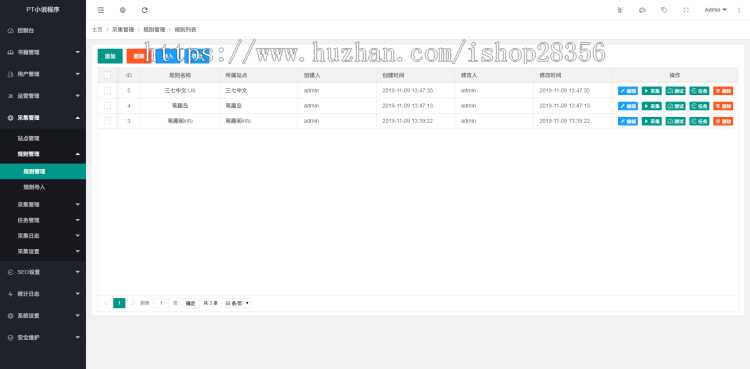Open 任务 for the 笔趣阁info rule
750x369 pixels.
699,121
